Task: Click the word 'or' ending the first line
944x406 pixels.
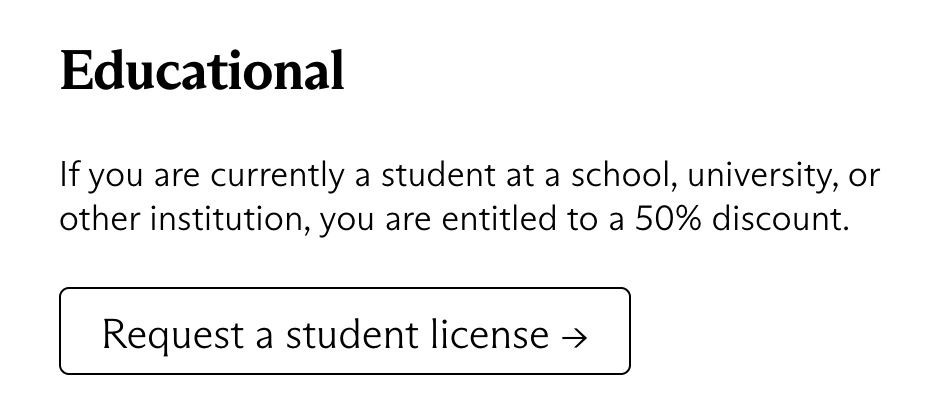Action: (864, 175)
